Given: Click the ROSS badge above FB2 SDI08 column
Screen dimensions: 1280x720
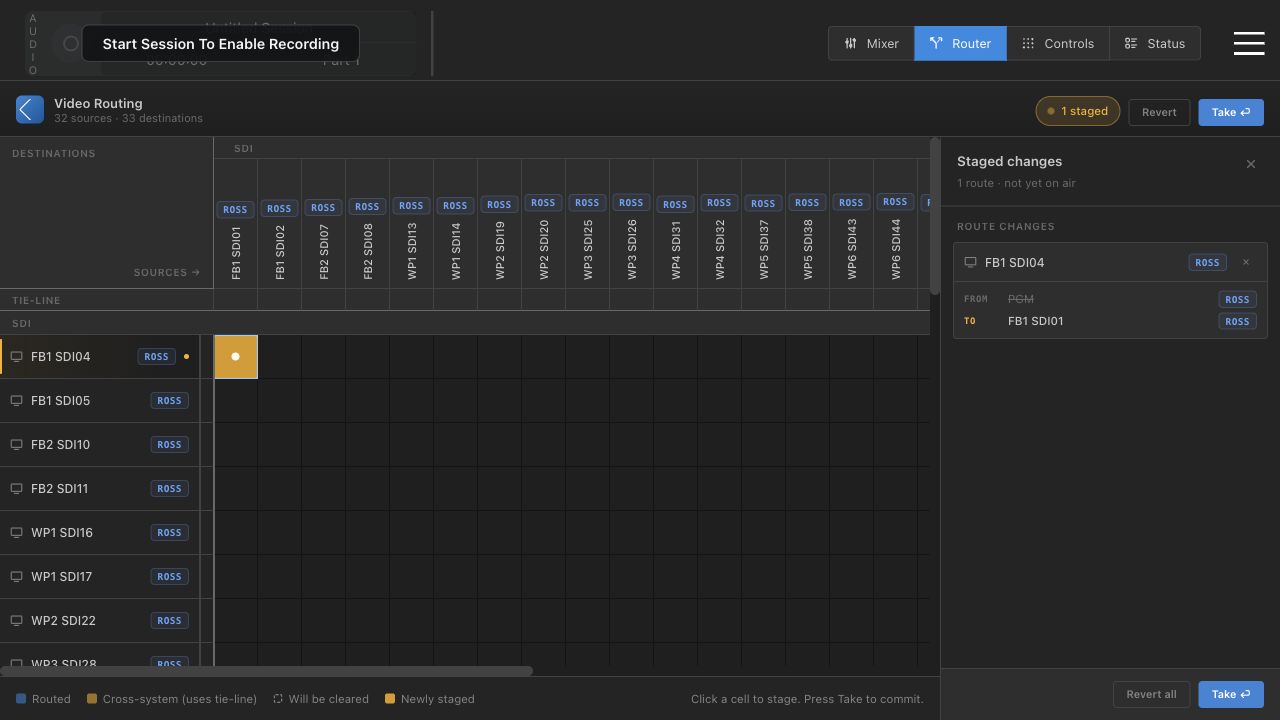Looking at the screenshot, I should (367, 206).
